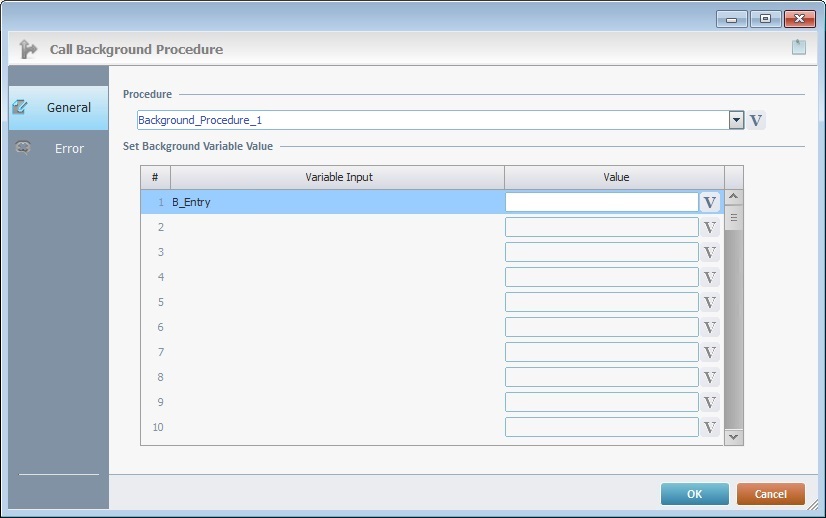Viewport: 826px width, 518px height.
Task: Click the V icon in row 3
Action: pyautogui.click(x=710, y=252)
